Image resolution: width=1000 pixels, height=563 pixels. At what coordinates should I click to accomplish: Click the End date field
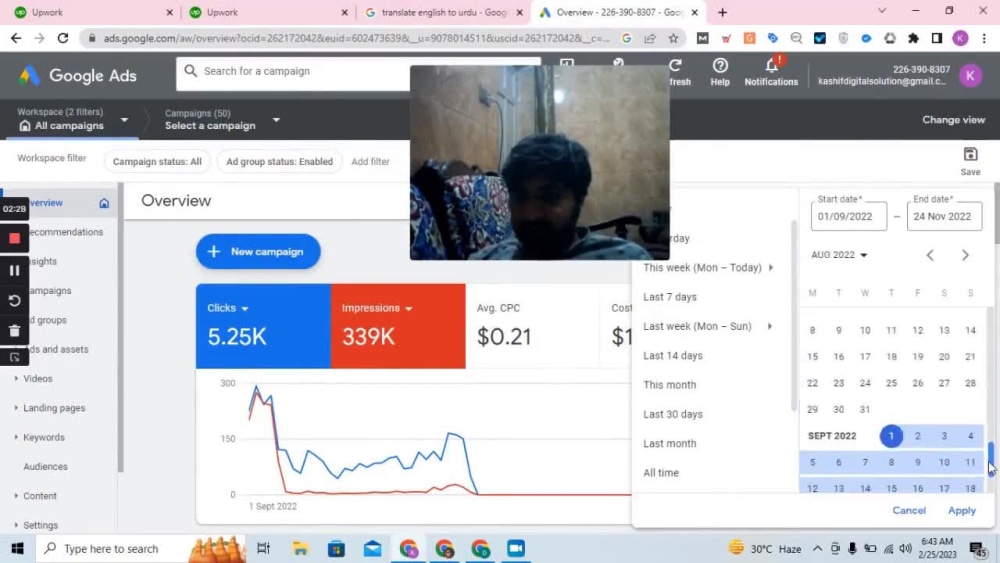(x=944, y=216)
